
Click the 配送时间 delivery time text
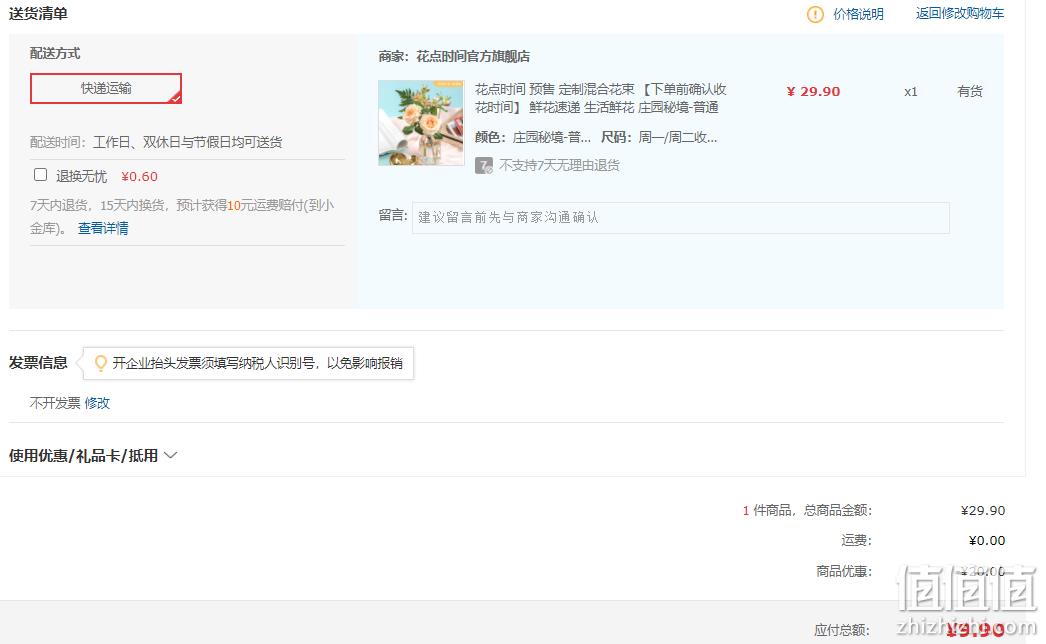[156, 142]
